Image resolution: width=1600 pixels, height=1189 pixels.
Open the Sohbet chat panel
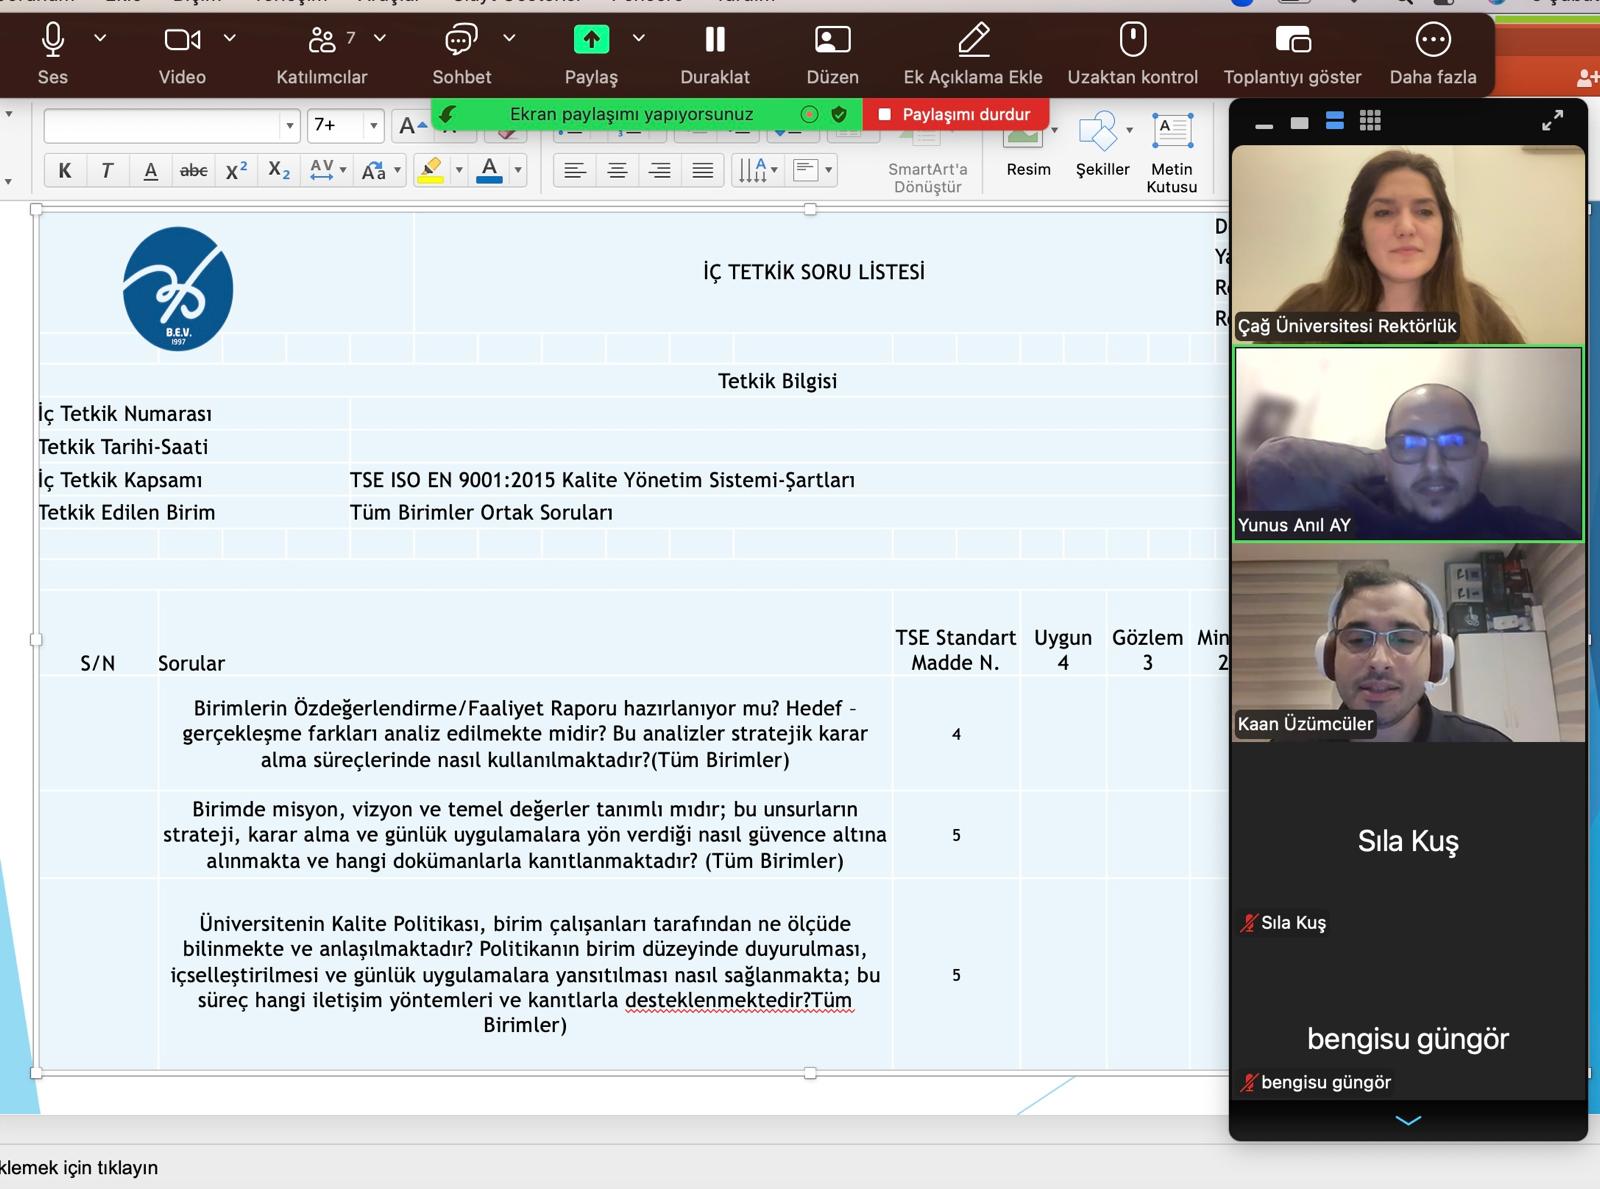coord(461,41)
